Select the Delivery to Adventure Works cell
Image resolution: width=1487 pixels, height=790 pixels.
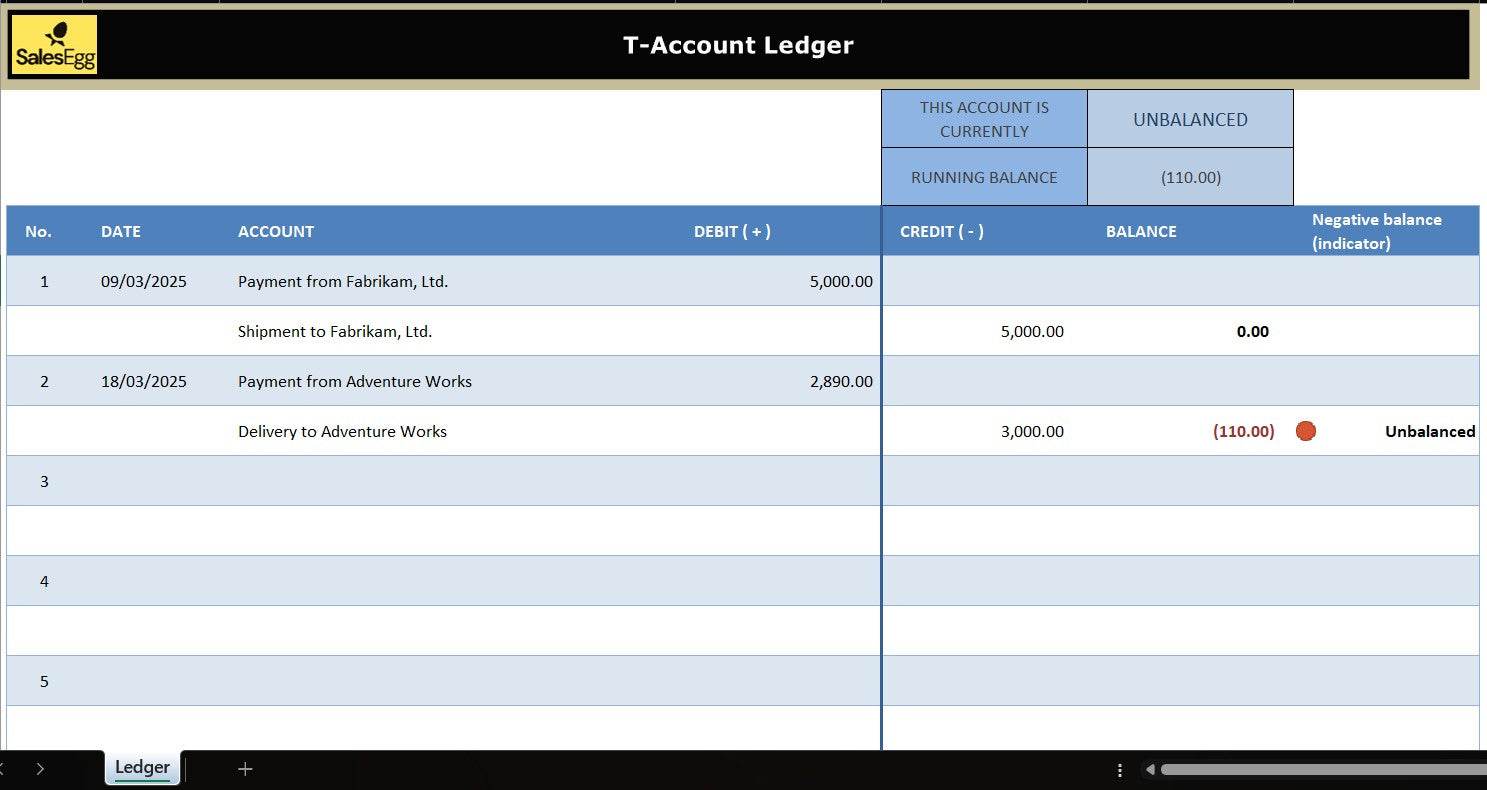[x=342, y=431]
